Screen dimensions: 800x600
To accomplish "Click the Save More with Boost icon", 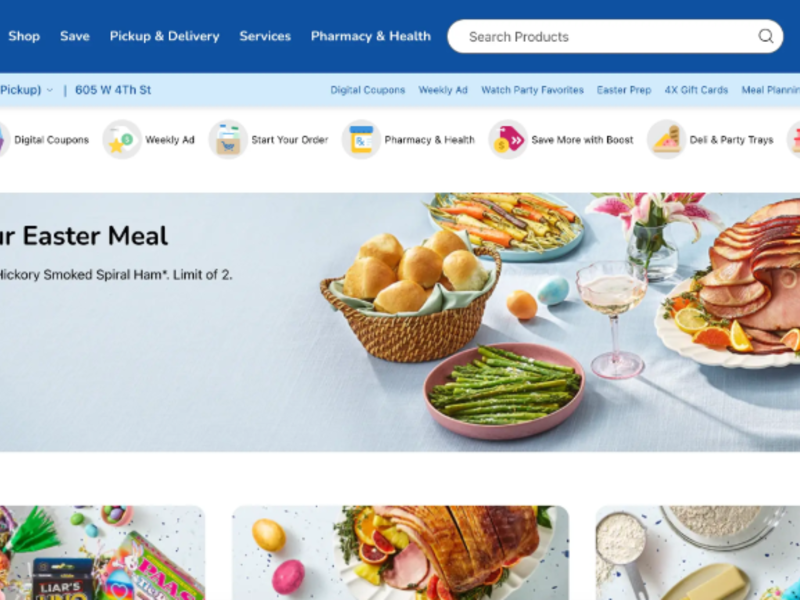I will click(x=508, y=140).
